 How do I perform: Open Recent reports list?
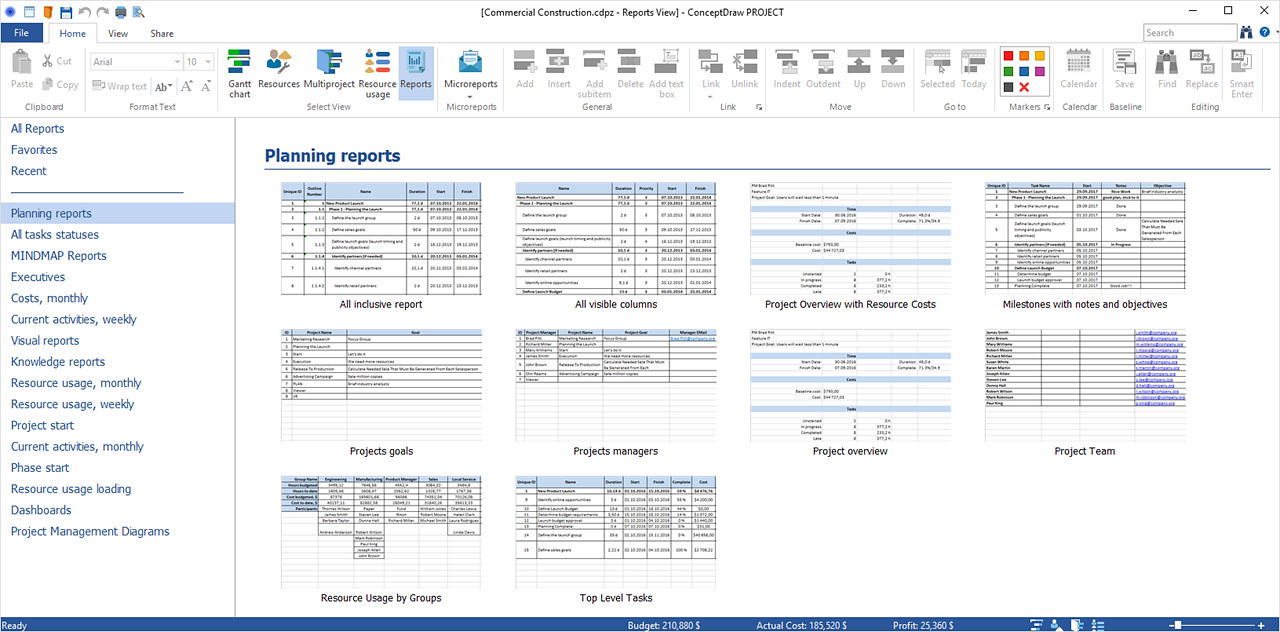point(28,171)
